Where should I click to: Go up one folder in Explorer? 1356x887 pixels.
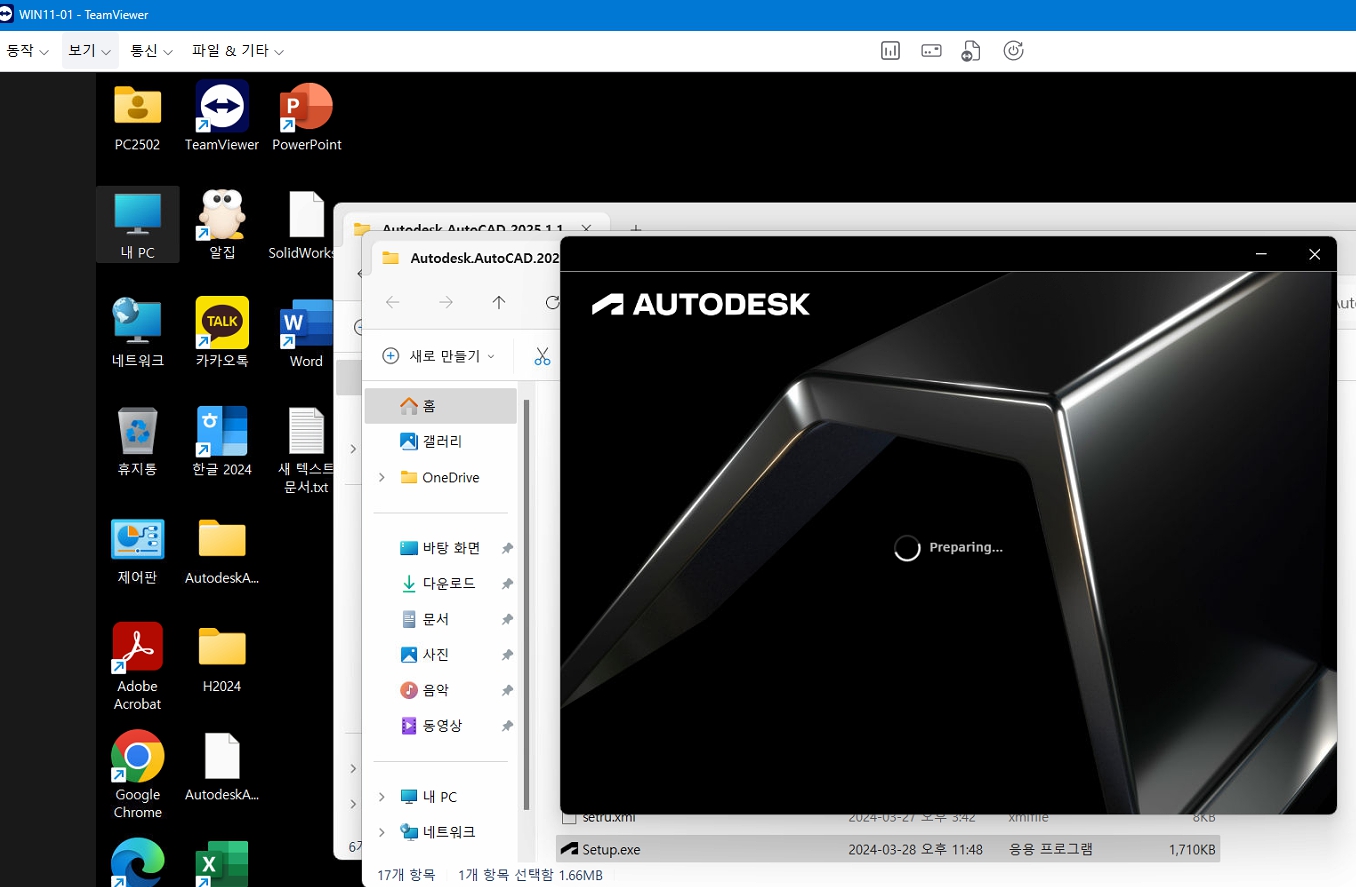click(x=499, y=302)
